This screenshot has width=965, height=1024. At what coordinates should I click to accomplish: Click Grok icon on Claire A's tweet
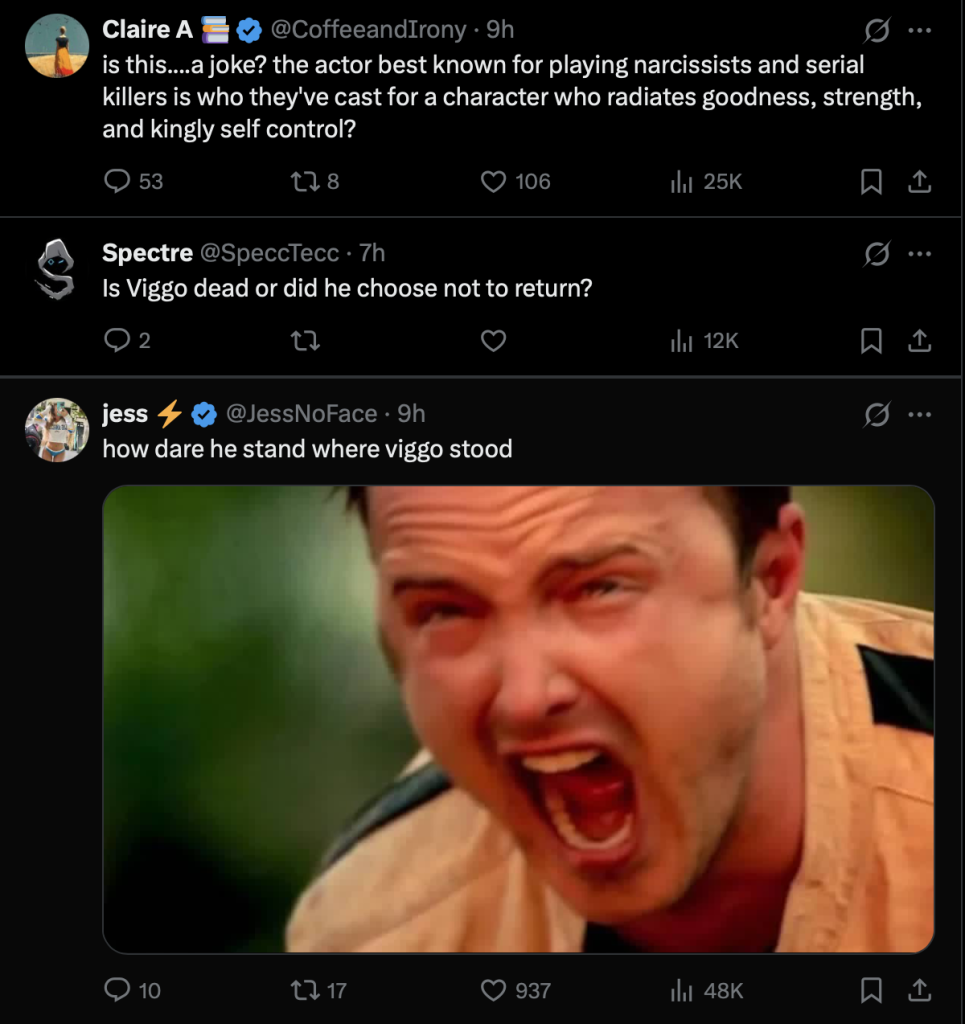click(877, 30)
